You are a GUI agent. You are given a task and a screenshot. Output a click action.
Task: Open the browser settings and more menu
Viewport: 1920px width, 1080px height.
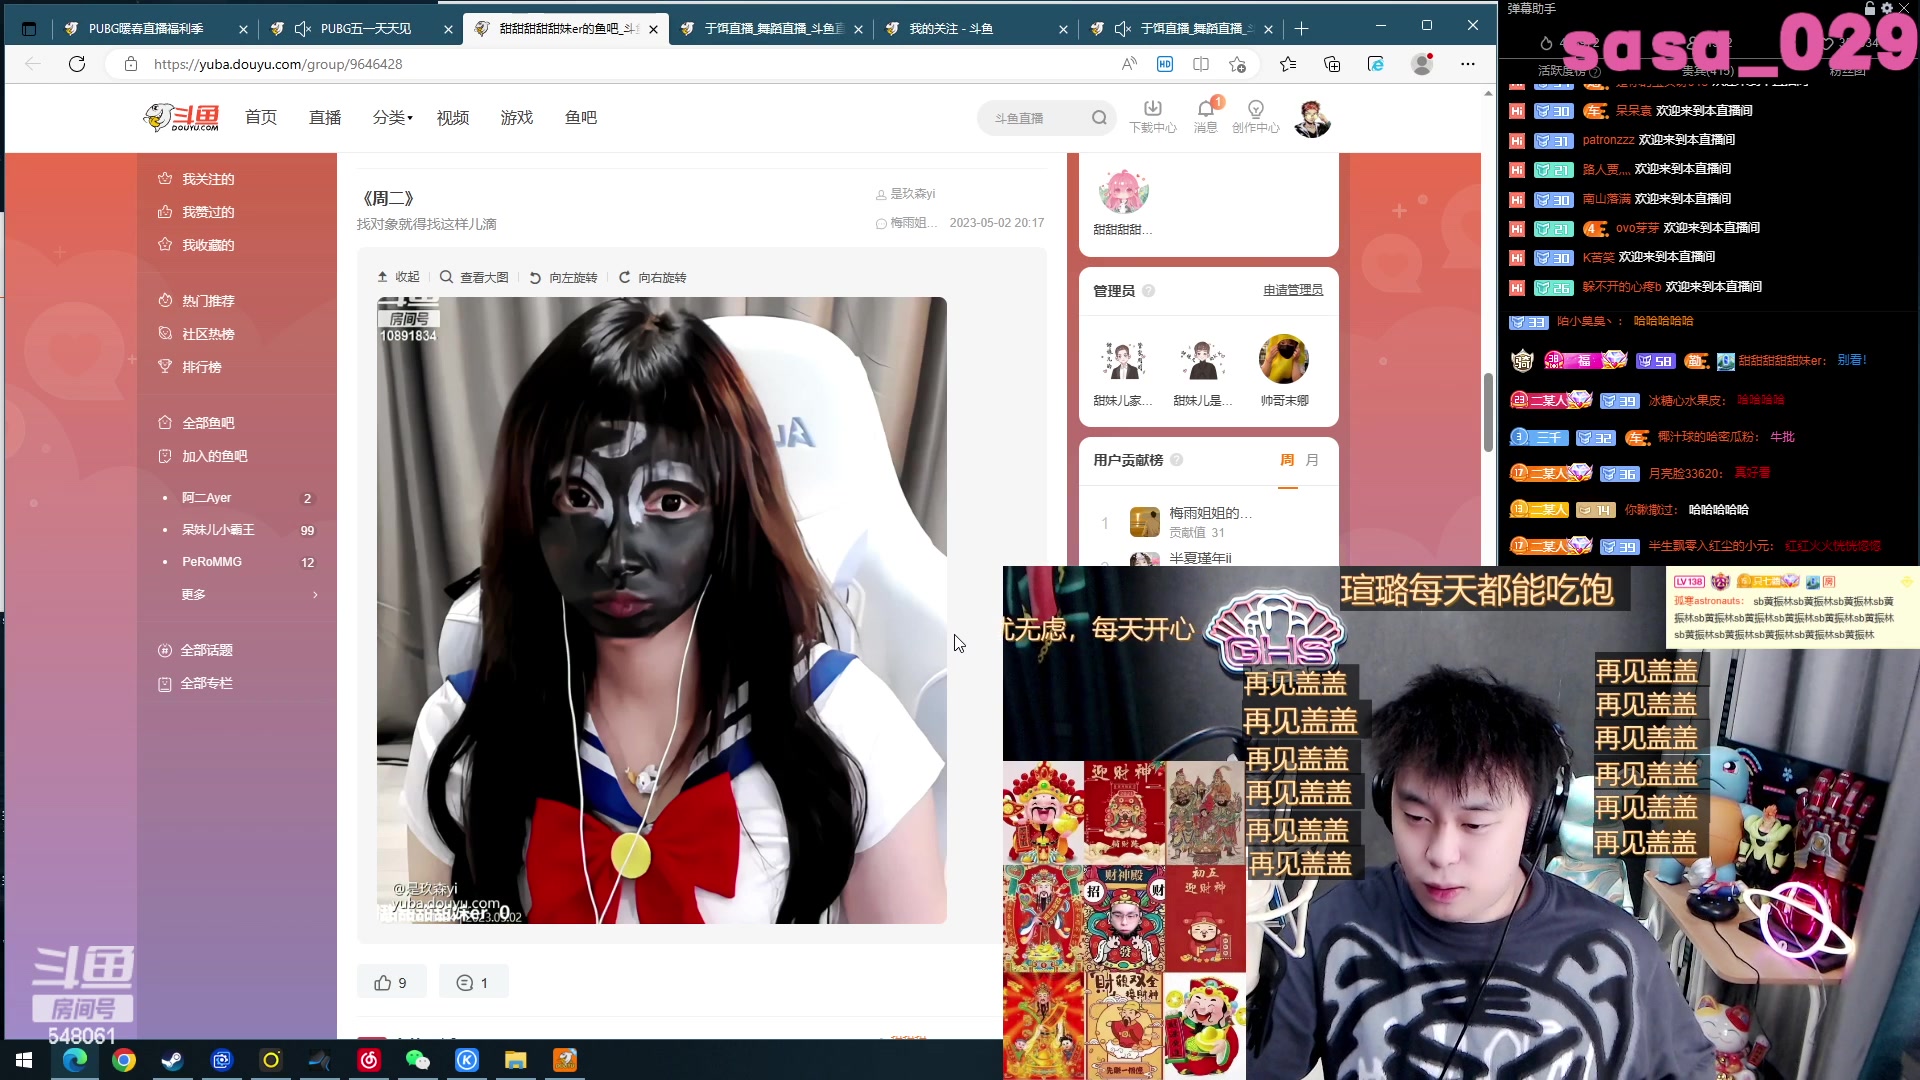1467,64
